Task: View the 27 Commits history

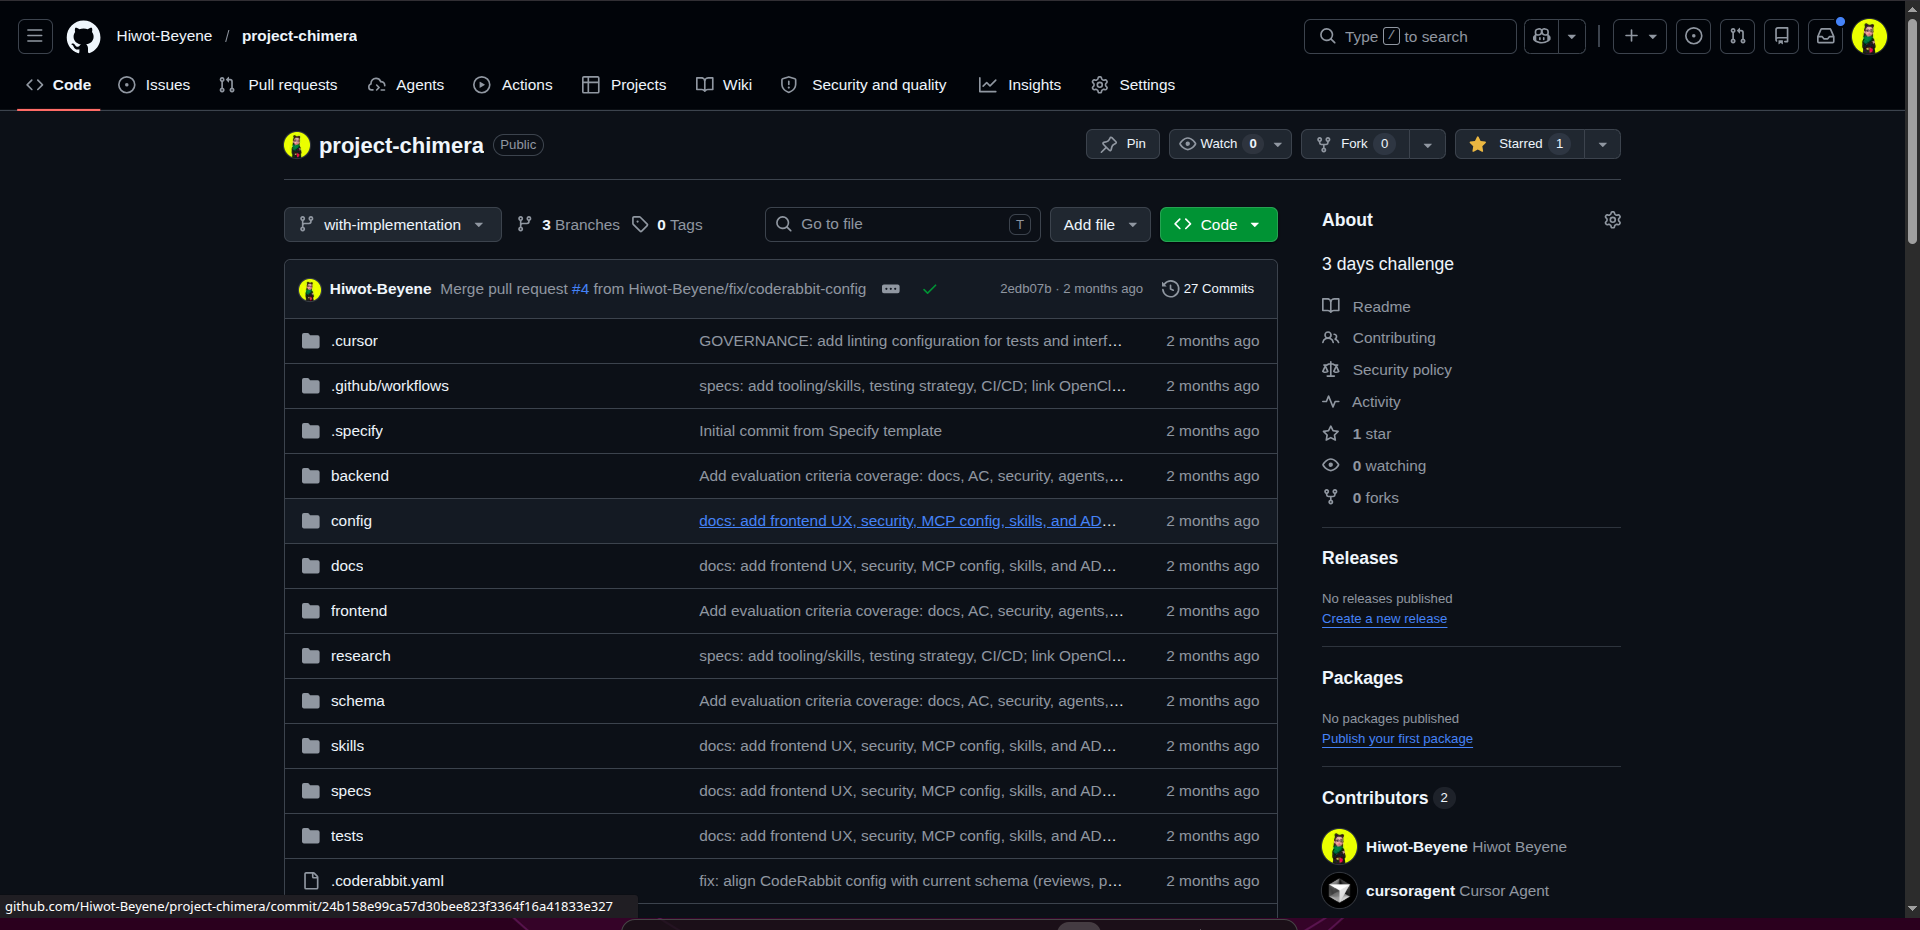Action: coord(1208,289)
